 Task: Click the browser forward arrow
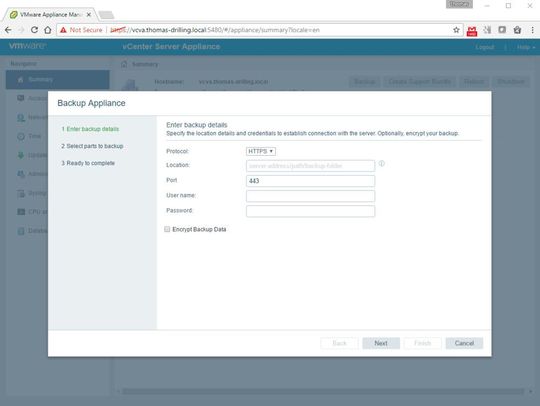[x=21, y=30]
